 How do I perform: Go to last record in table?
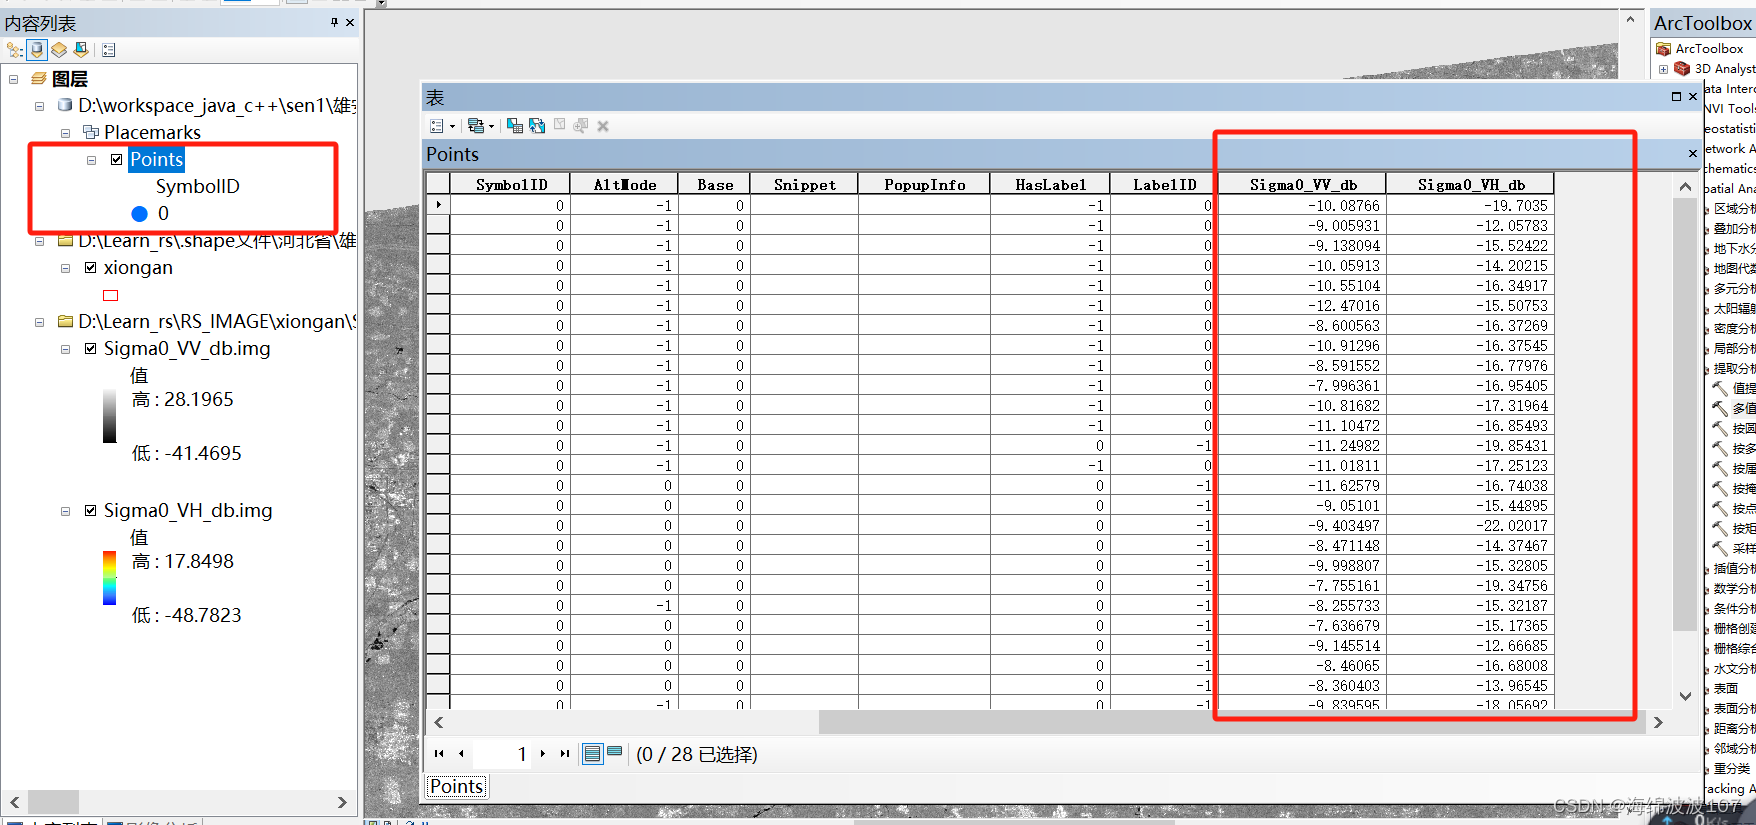(565, 754)
